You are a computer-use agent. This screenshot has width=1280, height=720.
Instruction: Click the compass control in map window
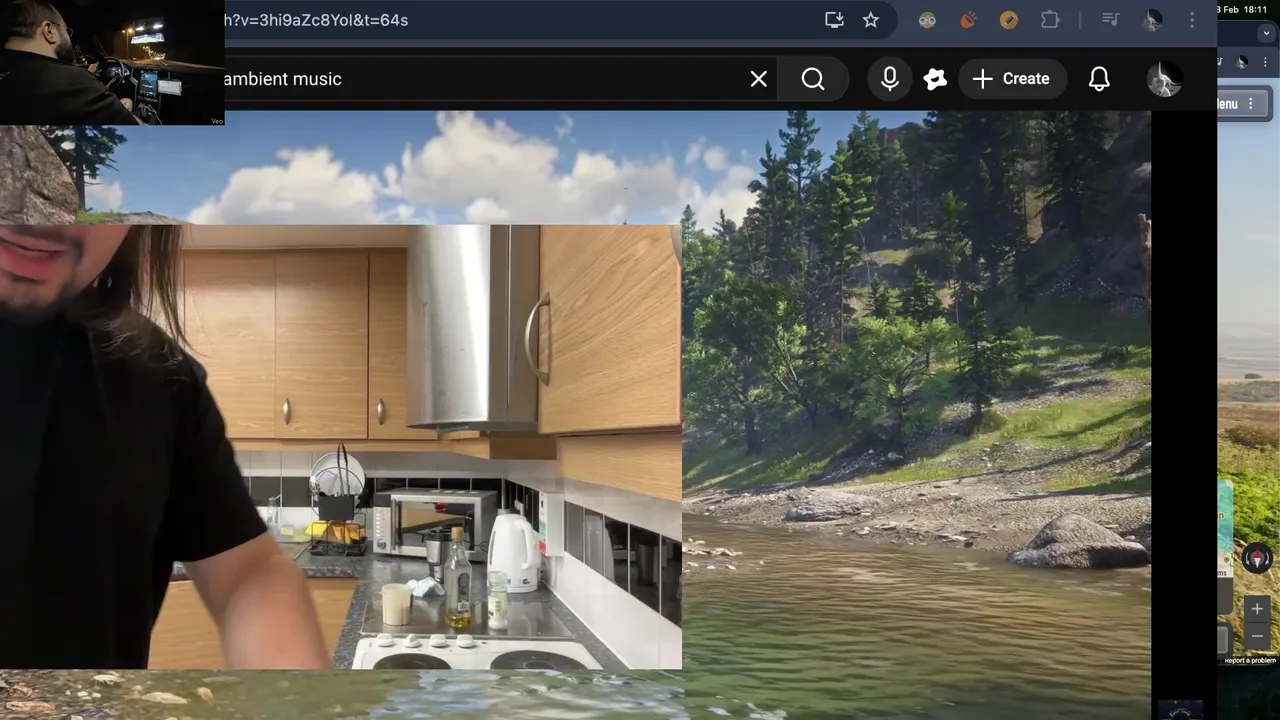pos(1257,558)
